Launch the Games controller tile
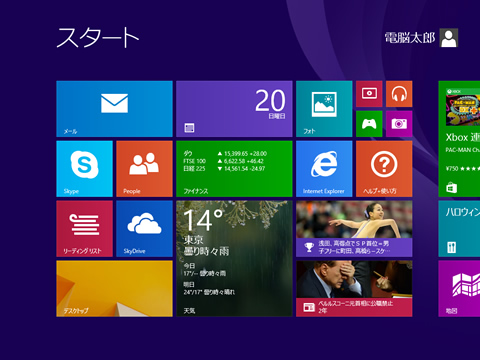The width and height of the screenshot is (480, 360). [x=369, y=124]
